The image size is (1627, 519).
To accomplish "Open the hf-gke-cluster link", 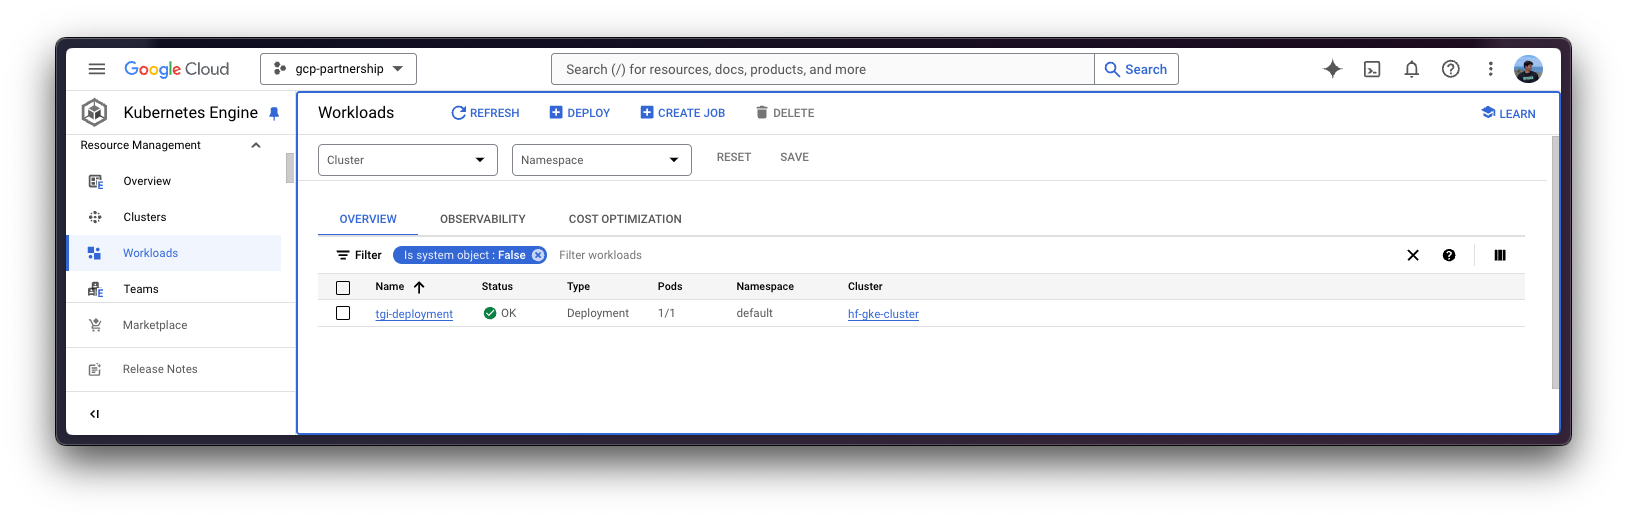I will coord(883,314).
